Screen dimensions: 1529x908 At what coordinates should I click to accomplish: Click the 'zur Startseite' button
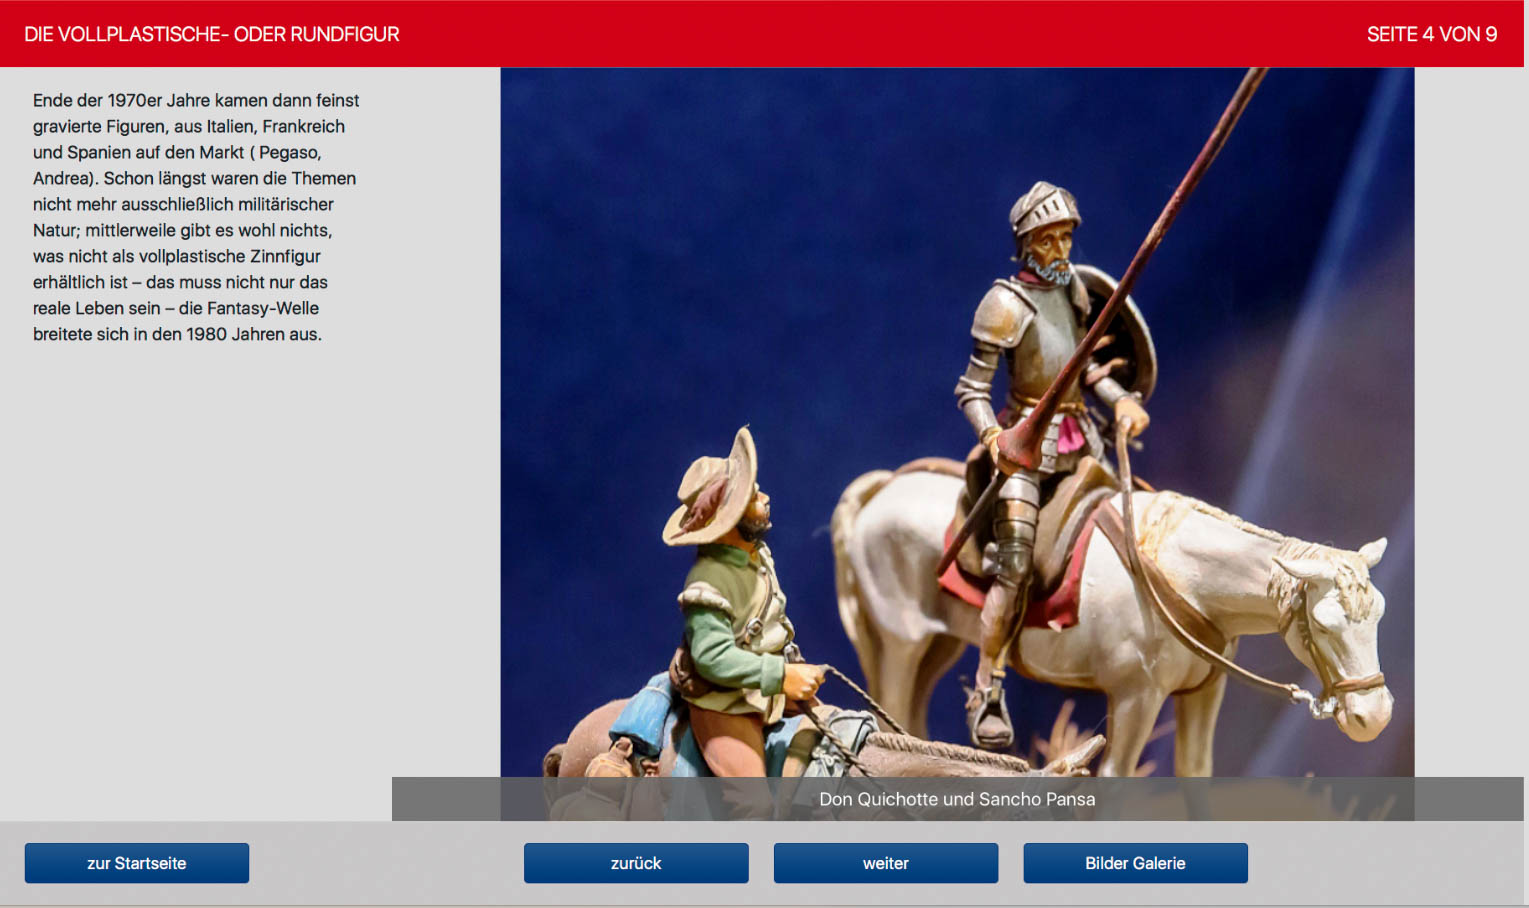[x=137, y=863]
